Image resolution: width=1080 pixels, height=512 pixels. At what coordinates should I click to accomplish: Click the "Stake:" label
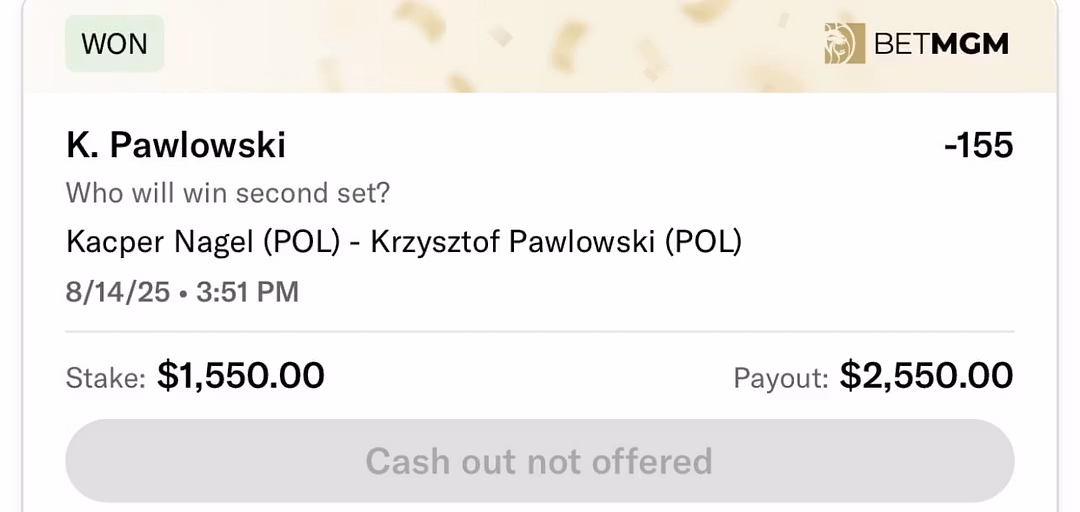pyautogui.click(x=105, y=377)
